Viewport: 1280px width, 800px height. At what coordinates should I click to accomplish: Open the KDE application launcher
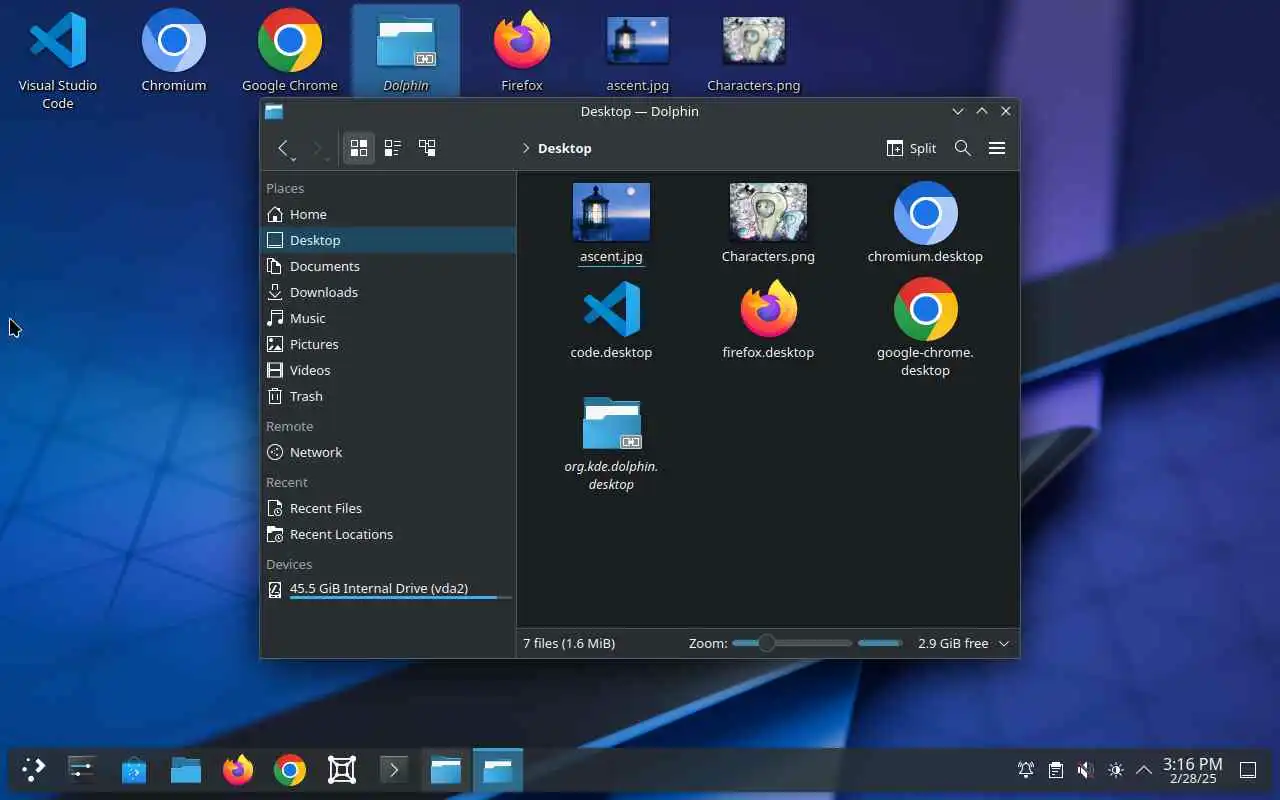tap(34, 770)
